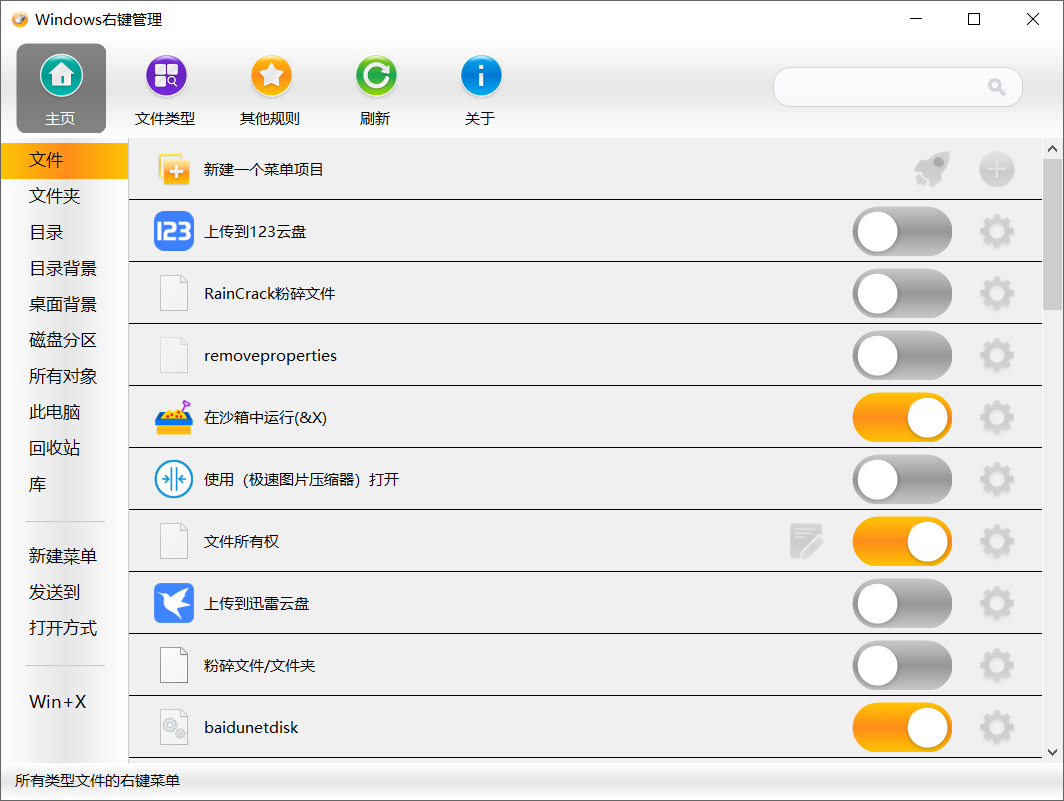
Task: Open the 关于 information panel
Action: 481,75
